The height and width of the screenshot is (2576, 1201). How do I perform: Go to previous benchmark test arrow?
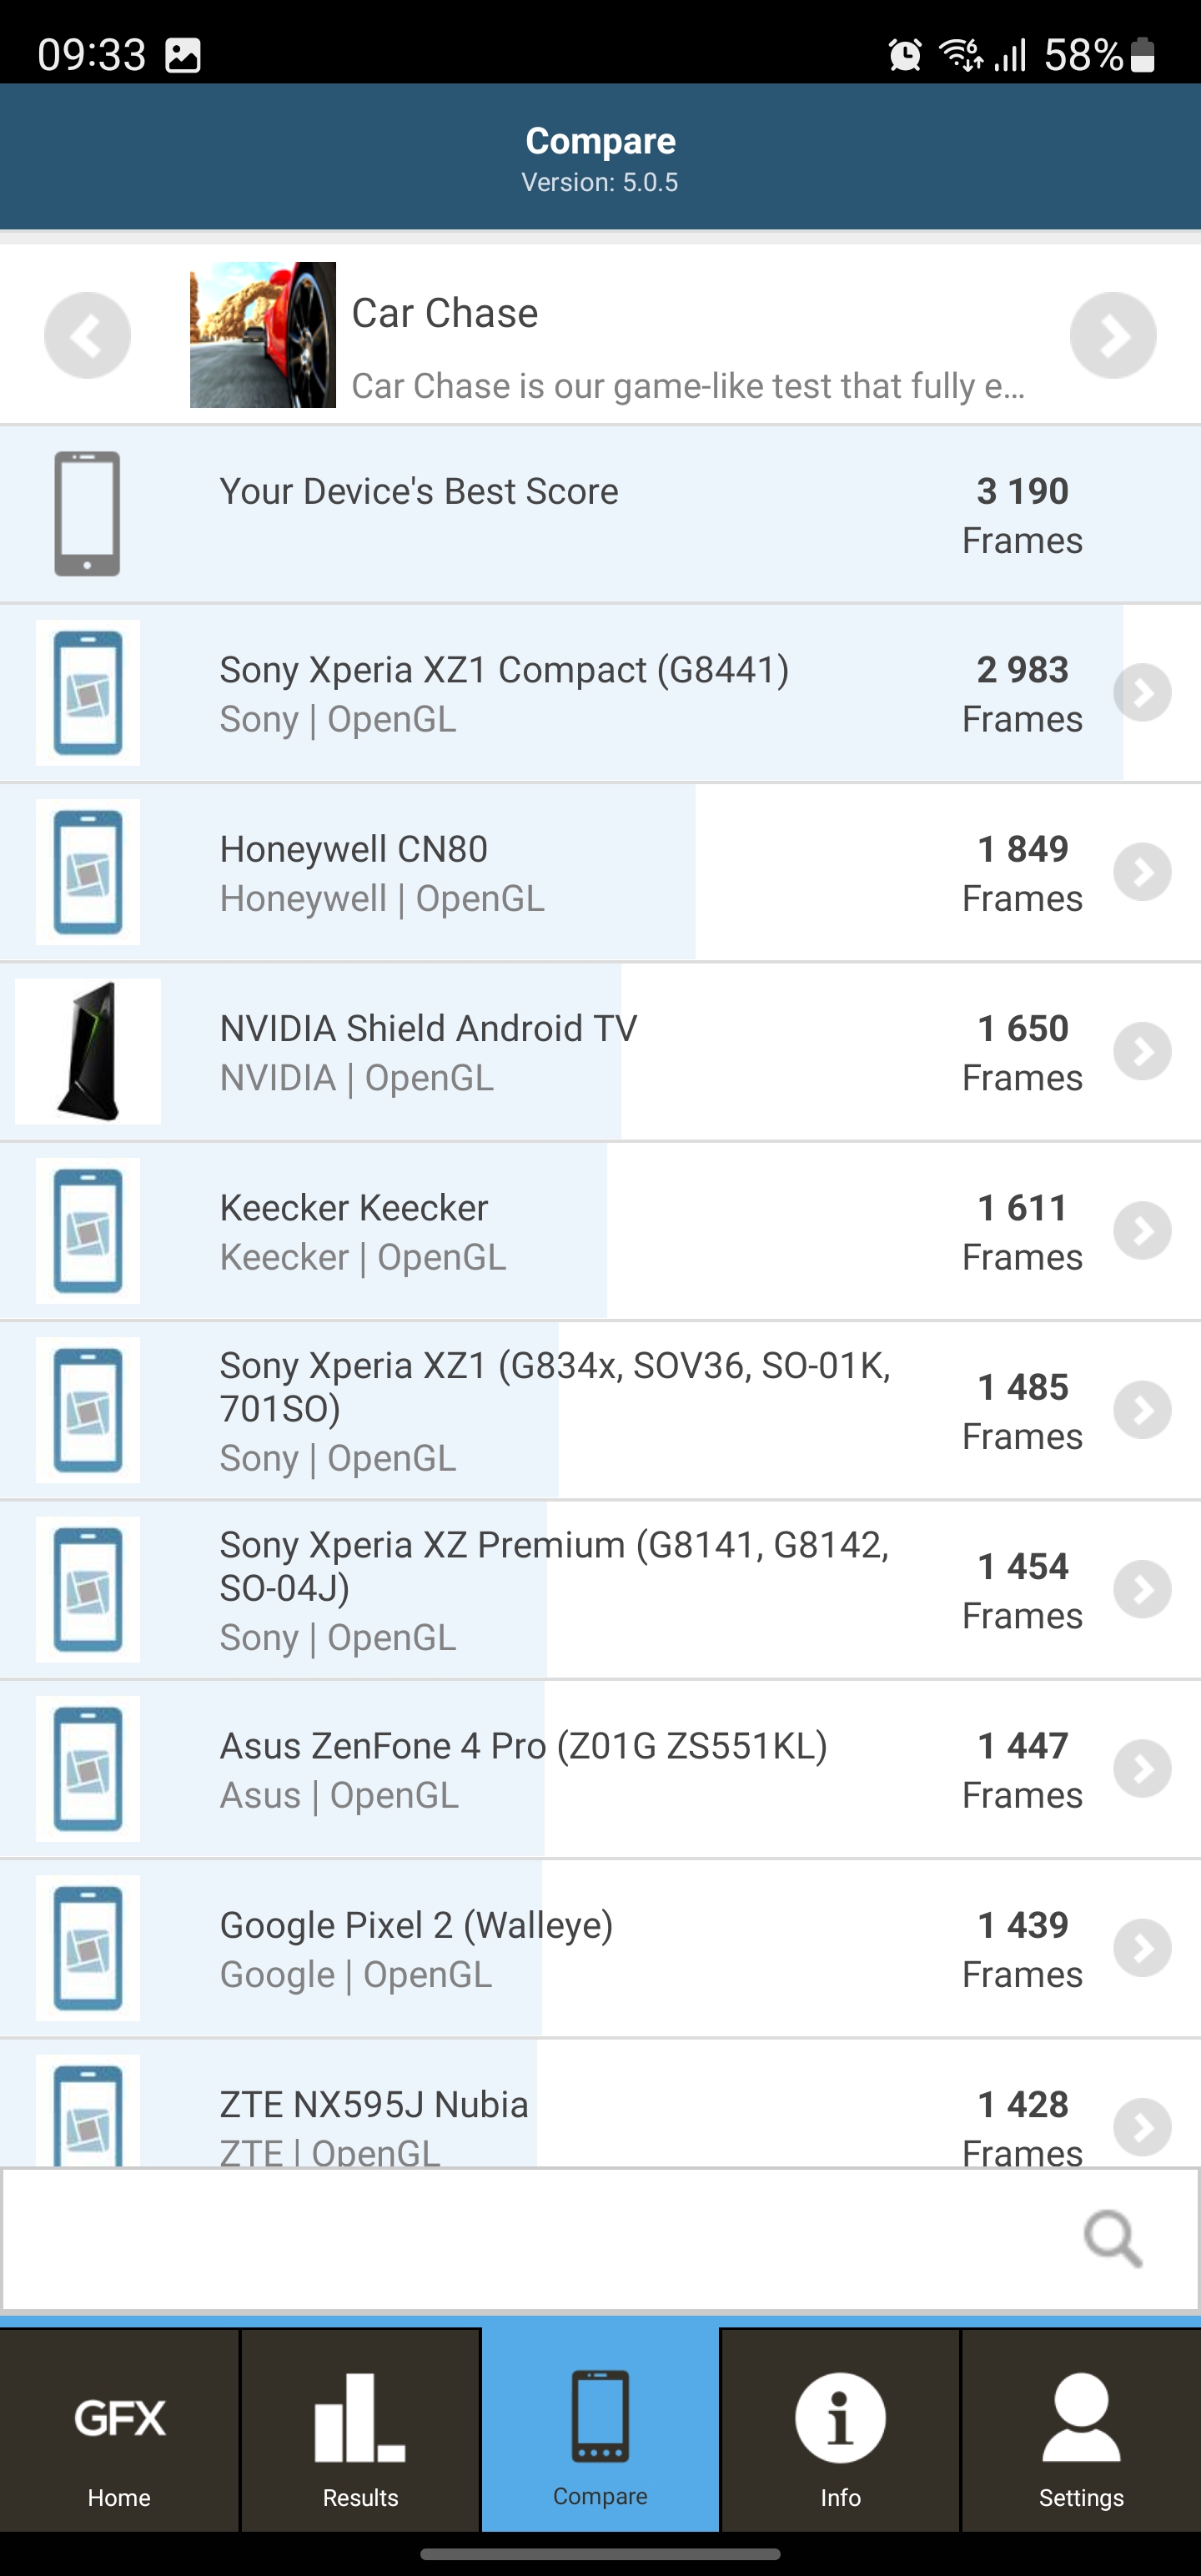click(87, 335)
